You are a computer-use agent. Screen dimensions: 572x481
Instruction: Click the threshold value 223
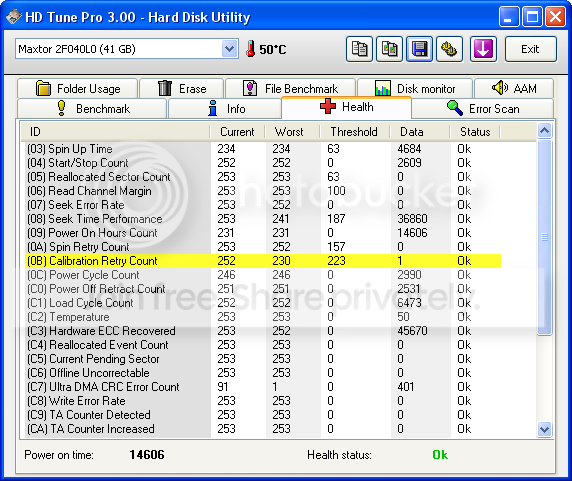tap(336, 261)
